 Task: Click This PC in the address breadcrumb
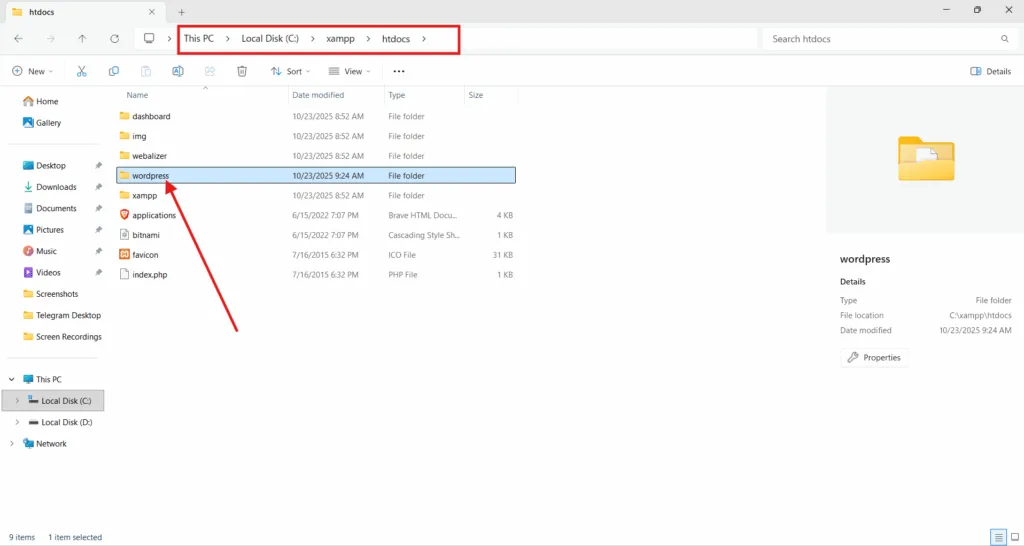199,39
